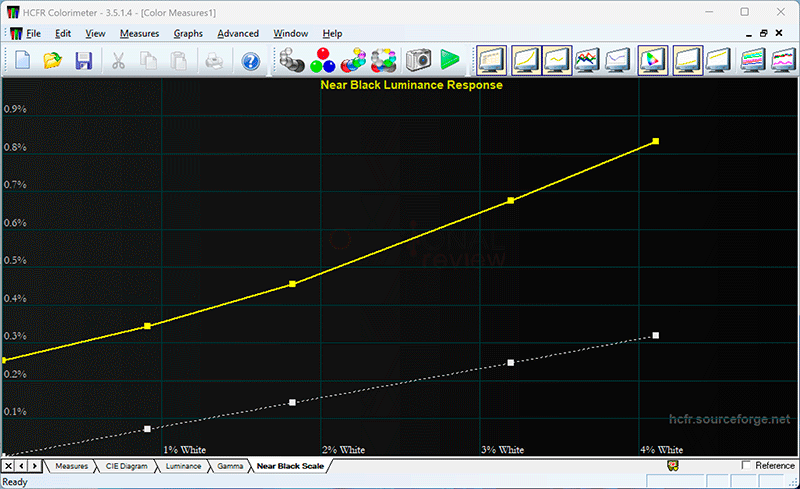Go to the next tab using the right arrow
The height and width of the screenshot is (489, 800).
tap(34, 466)
